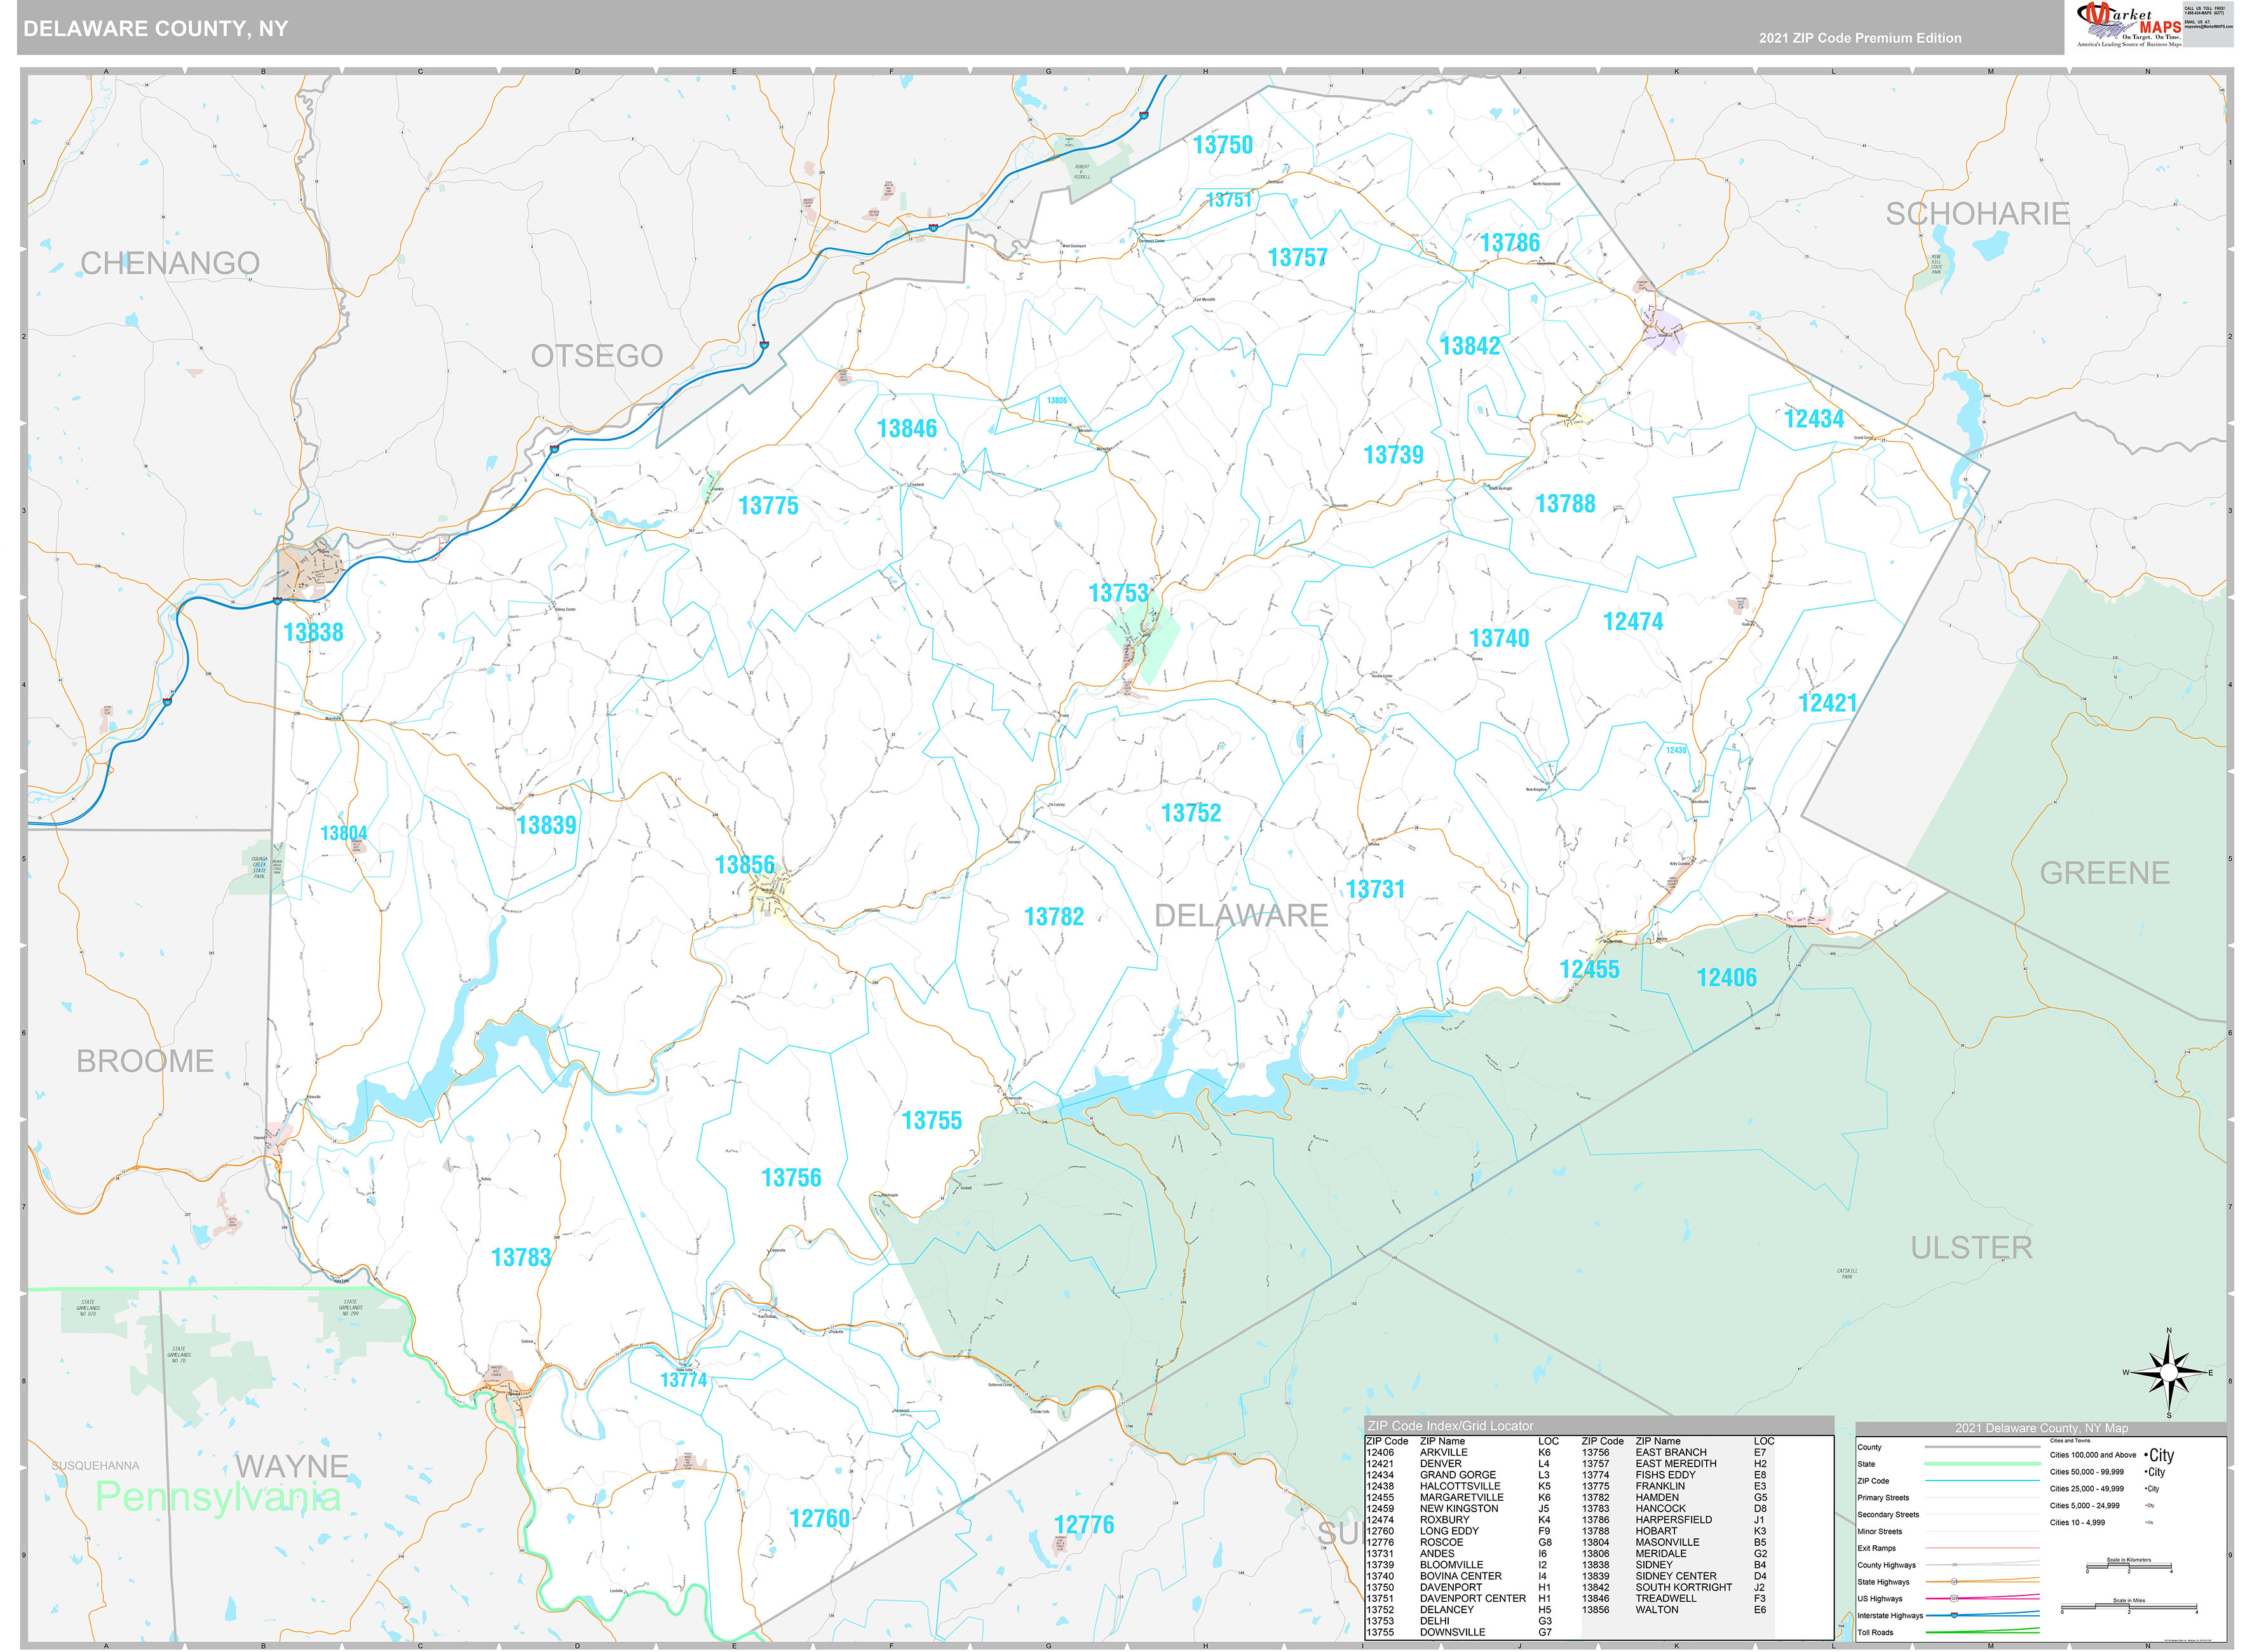Click ZIP label 13788 on the map
The width and height of the screenshot is (2245, 1652).
[1565, 504]
